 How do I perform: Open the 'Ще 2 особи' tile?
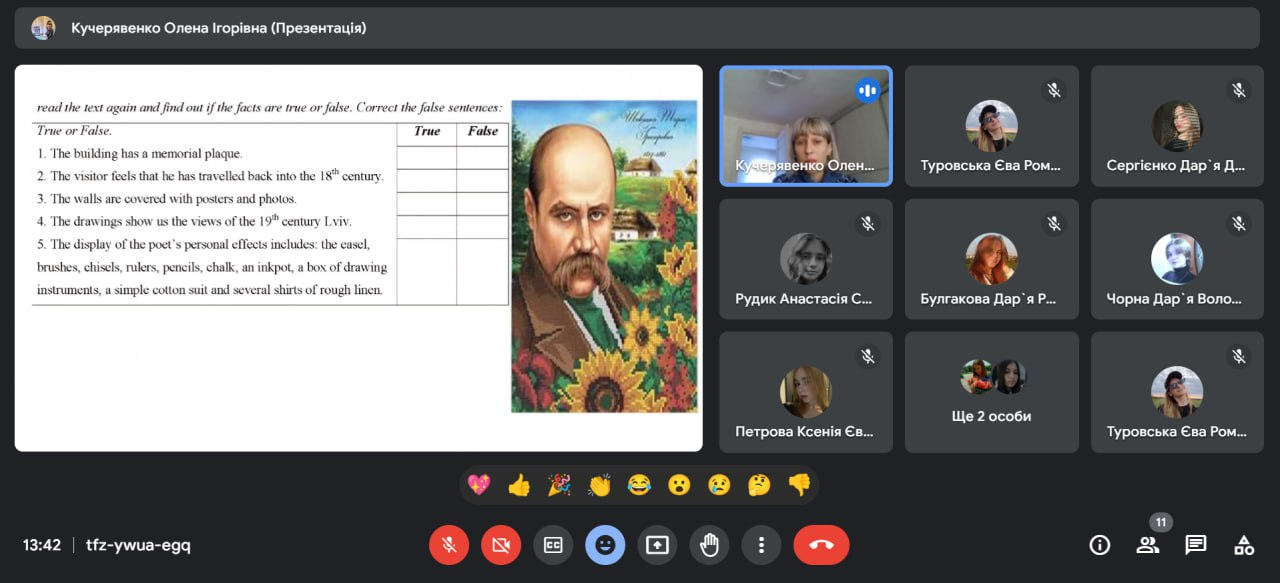pyautogui.click(x=992, y=392)
